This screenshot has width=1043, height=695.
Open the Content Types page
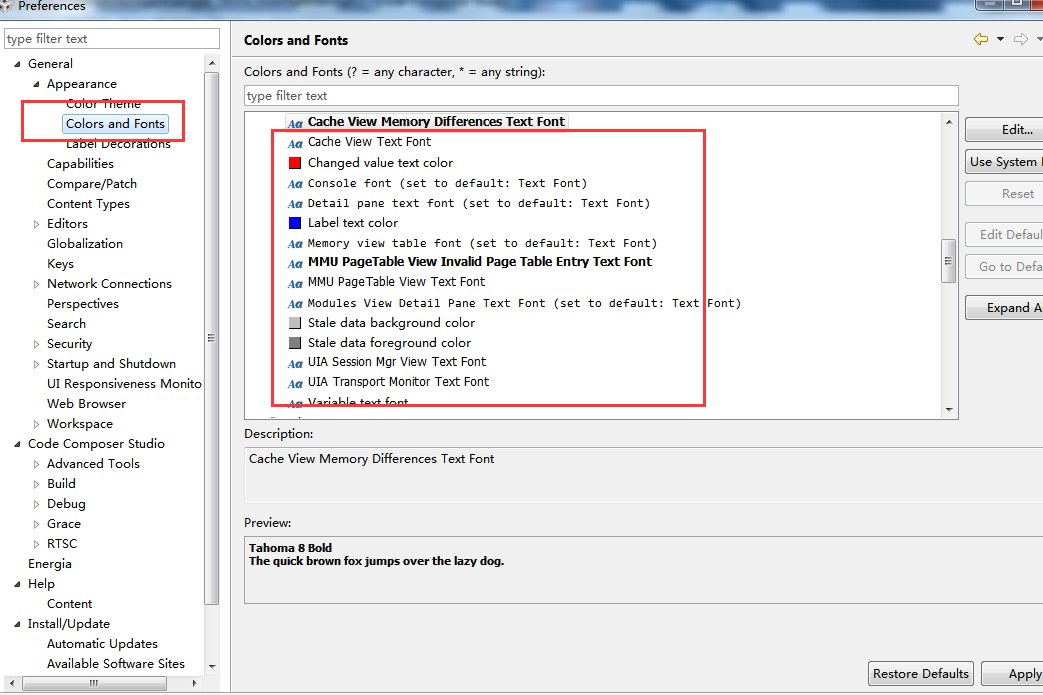[88, 204]
